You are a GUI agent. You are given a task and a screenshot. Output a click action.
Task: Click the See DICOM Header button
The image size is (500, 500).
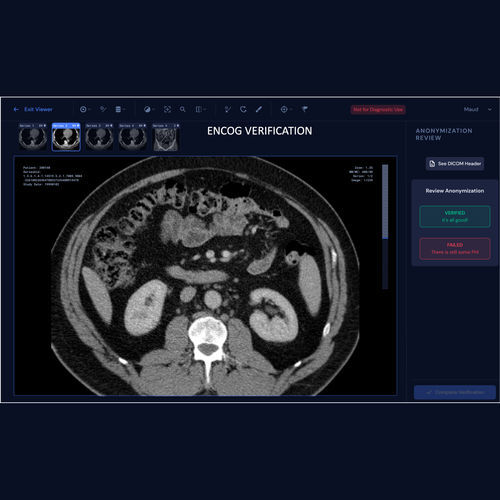(x=455, y=164)
